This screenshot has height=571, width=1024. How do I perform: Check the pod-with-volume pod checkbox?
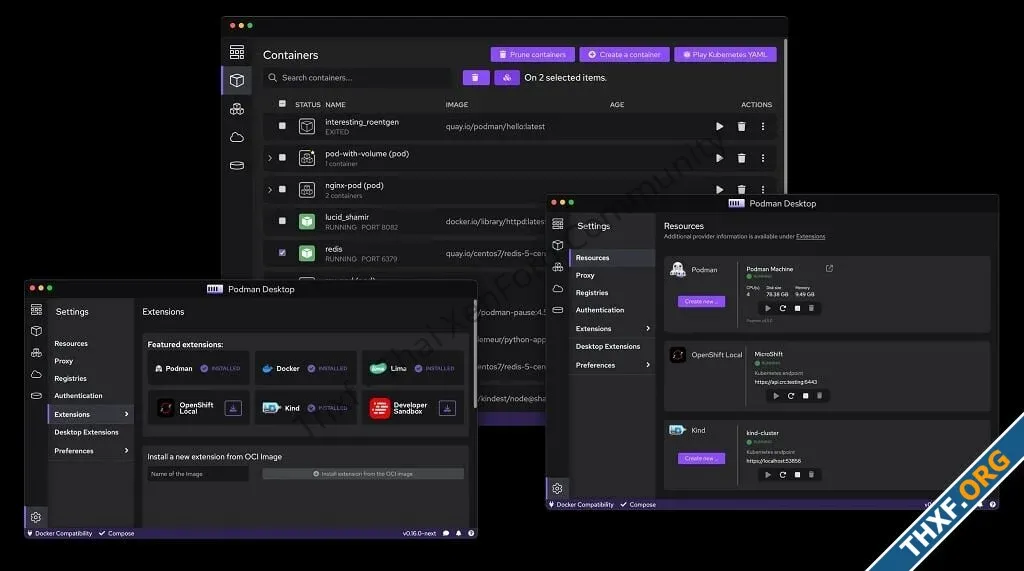[282, 157]
